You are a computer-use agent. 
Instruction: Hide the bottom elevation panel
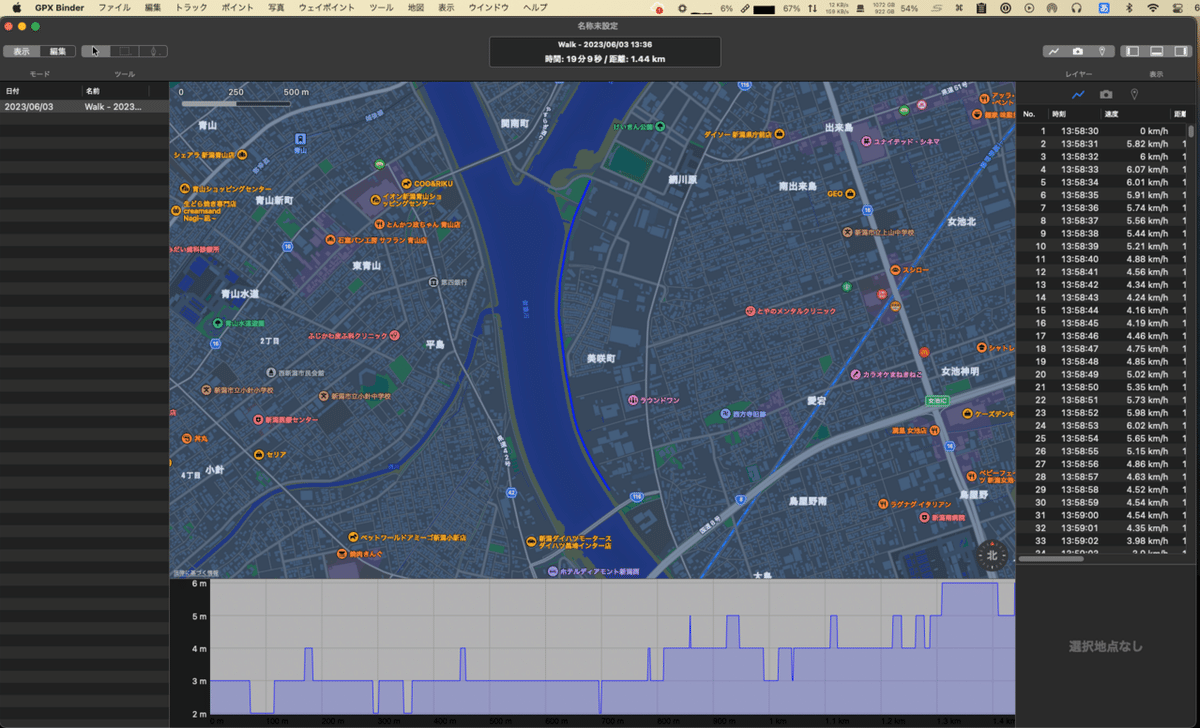pyautogui.click(x=1156, y=51)
